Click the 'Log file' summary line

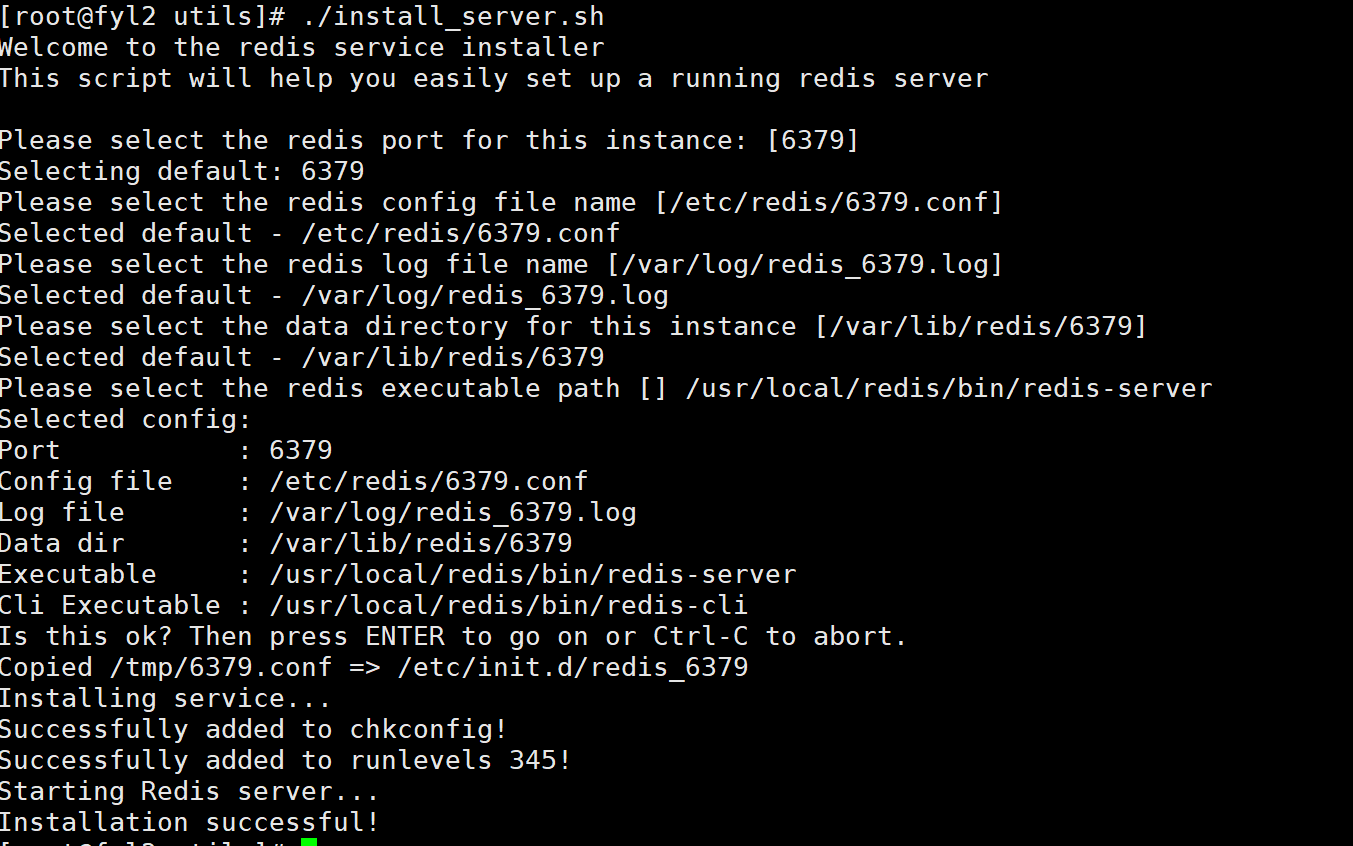pyautogui.click(x=318, y=512)
